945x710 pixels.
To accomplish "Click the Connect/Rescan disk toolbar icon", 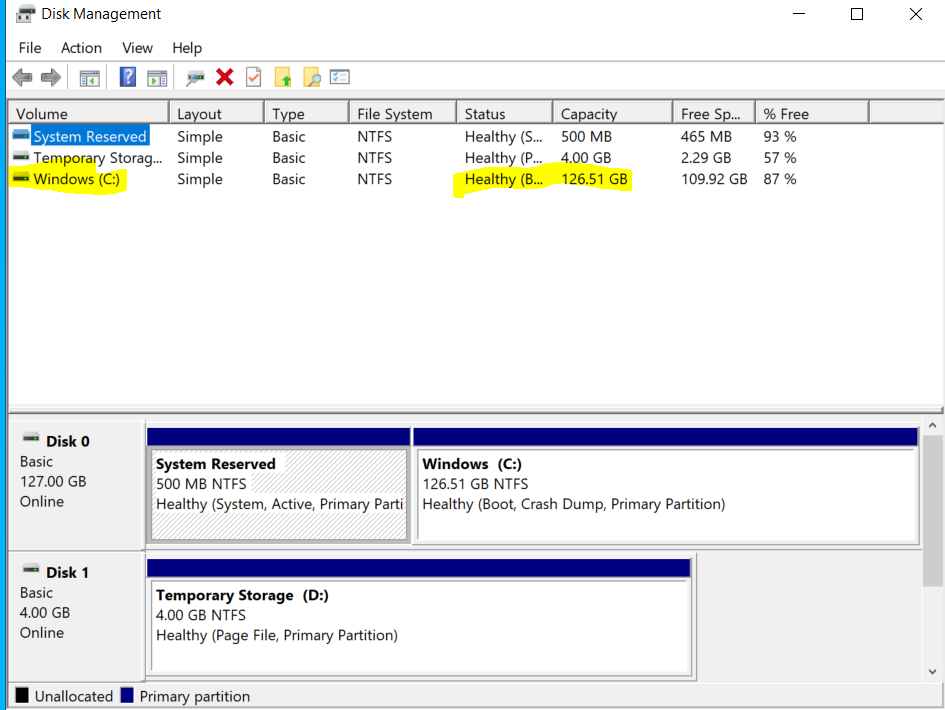I will click(x=195, y=78).
